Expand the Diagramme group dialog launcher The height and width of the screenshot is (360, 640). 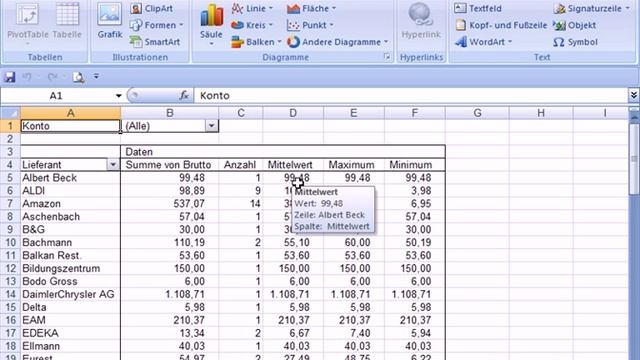coord(387,57)
